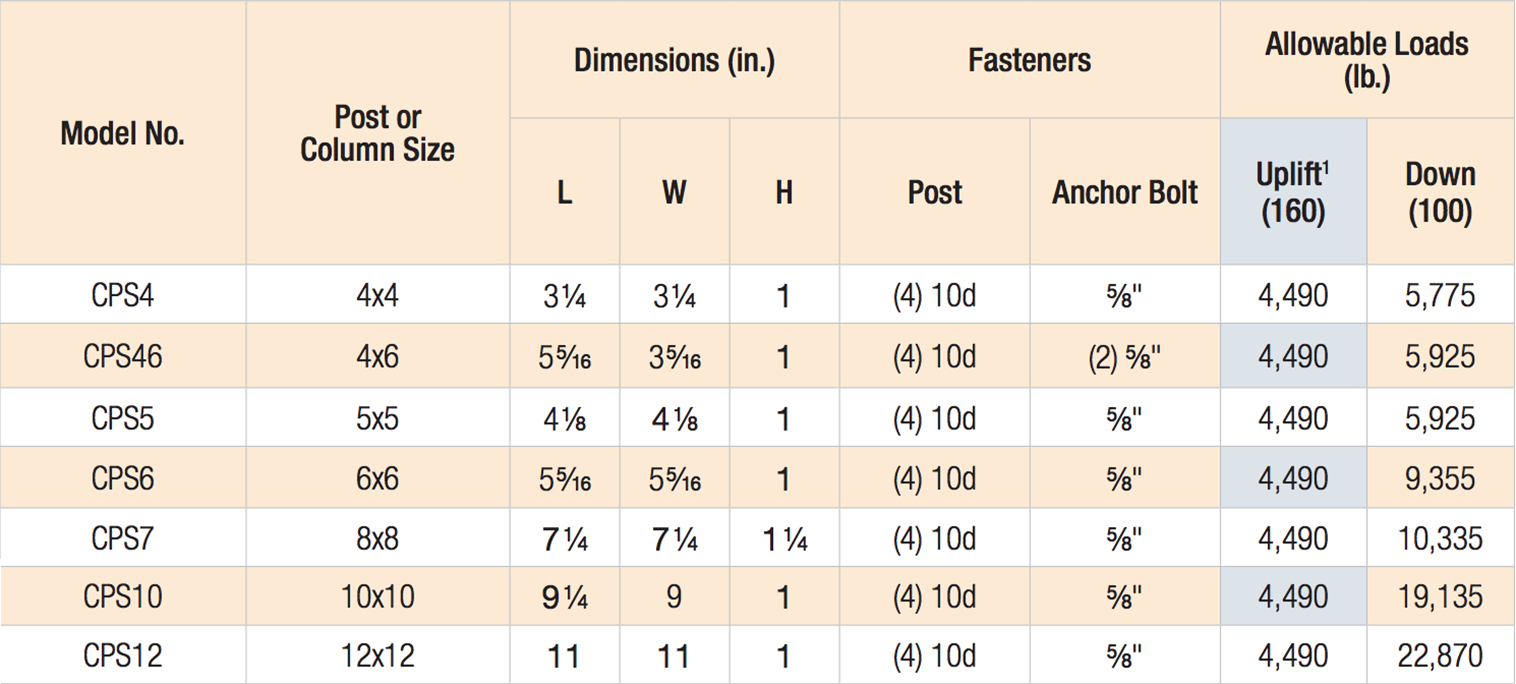Image resolution: width=1516 pixels, height=684 pixels.
Task: Select the 19,135 down load cell
Action: click(1440, 597)
